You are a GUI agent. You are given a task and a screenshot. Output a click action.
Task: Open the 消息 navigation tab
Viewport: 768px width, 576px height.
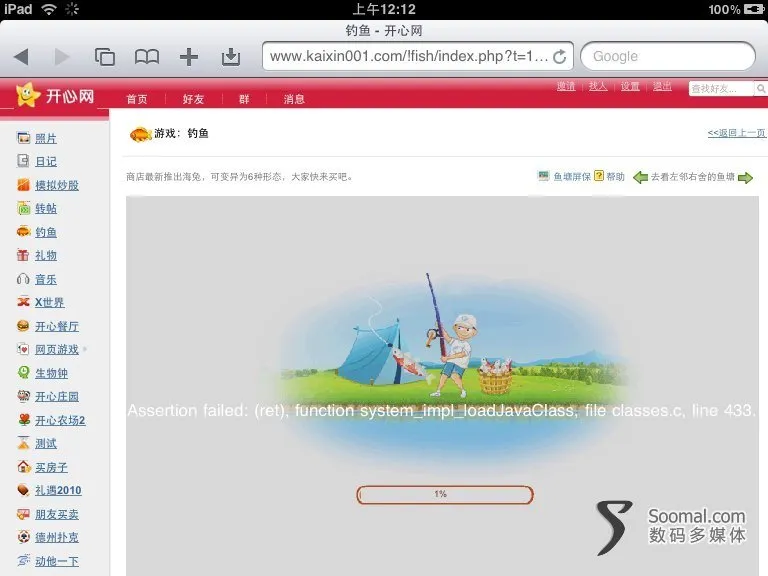coord(294,99)
